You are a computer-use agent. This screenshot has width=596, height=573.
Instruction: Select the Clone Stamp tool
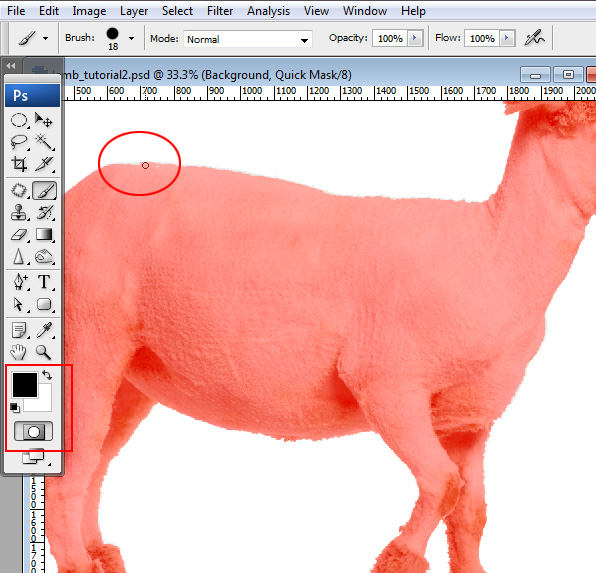click(19, 213)
